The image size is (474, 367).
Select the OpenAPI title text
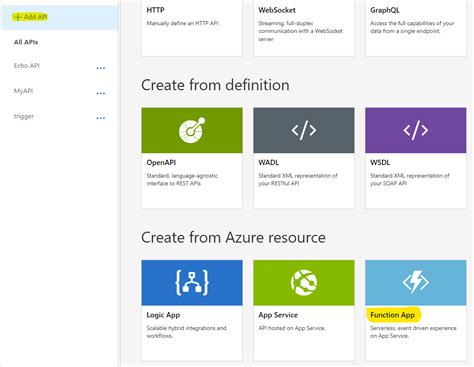click(x=161, y=162)
